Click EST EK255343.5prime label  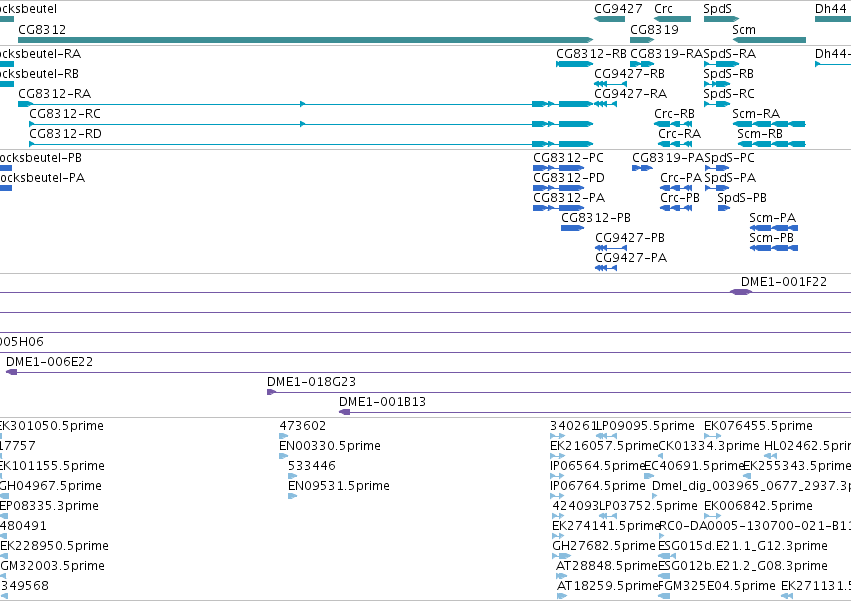pyautogui.click(x=797, y=466)
